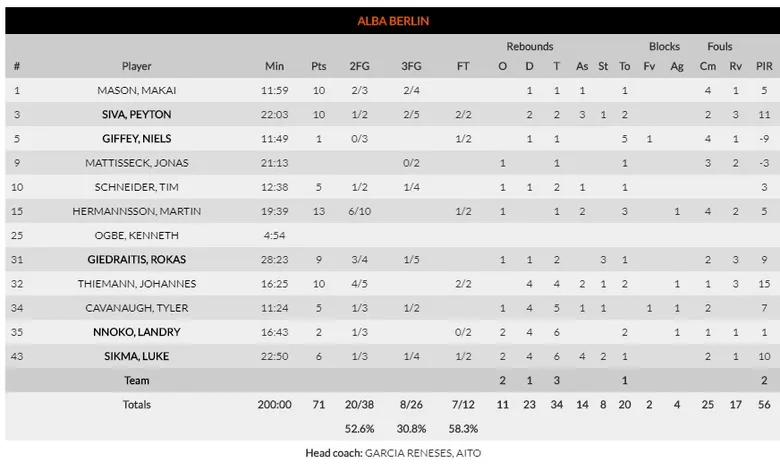Open GIEDRAITIS, ROKAS player profile
This screenshot has width=780, height=471.
coord(137,260)
